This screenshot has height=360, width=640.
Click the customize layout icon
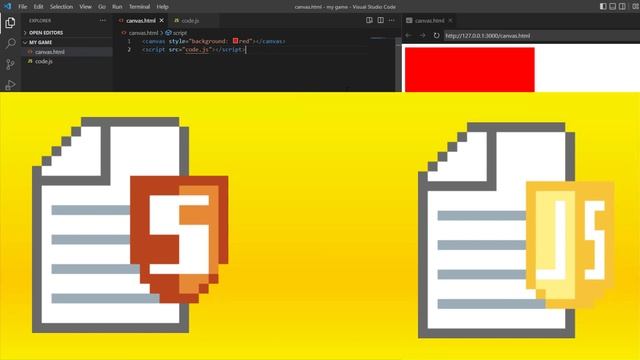[635, 6]
